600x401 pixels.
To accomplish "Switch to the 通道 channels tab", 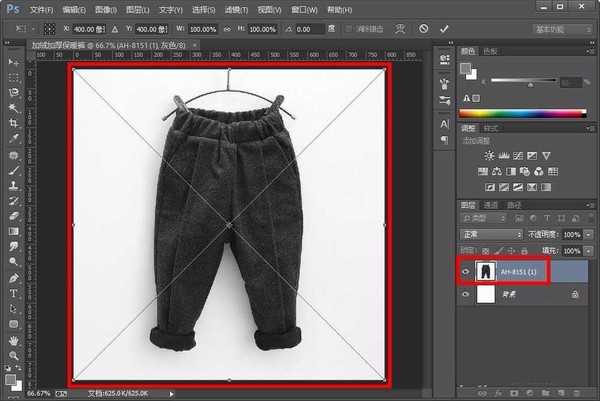I will point(490,203).
